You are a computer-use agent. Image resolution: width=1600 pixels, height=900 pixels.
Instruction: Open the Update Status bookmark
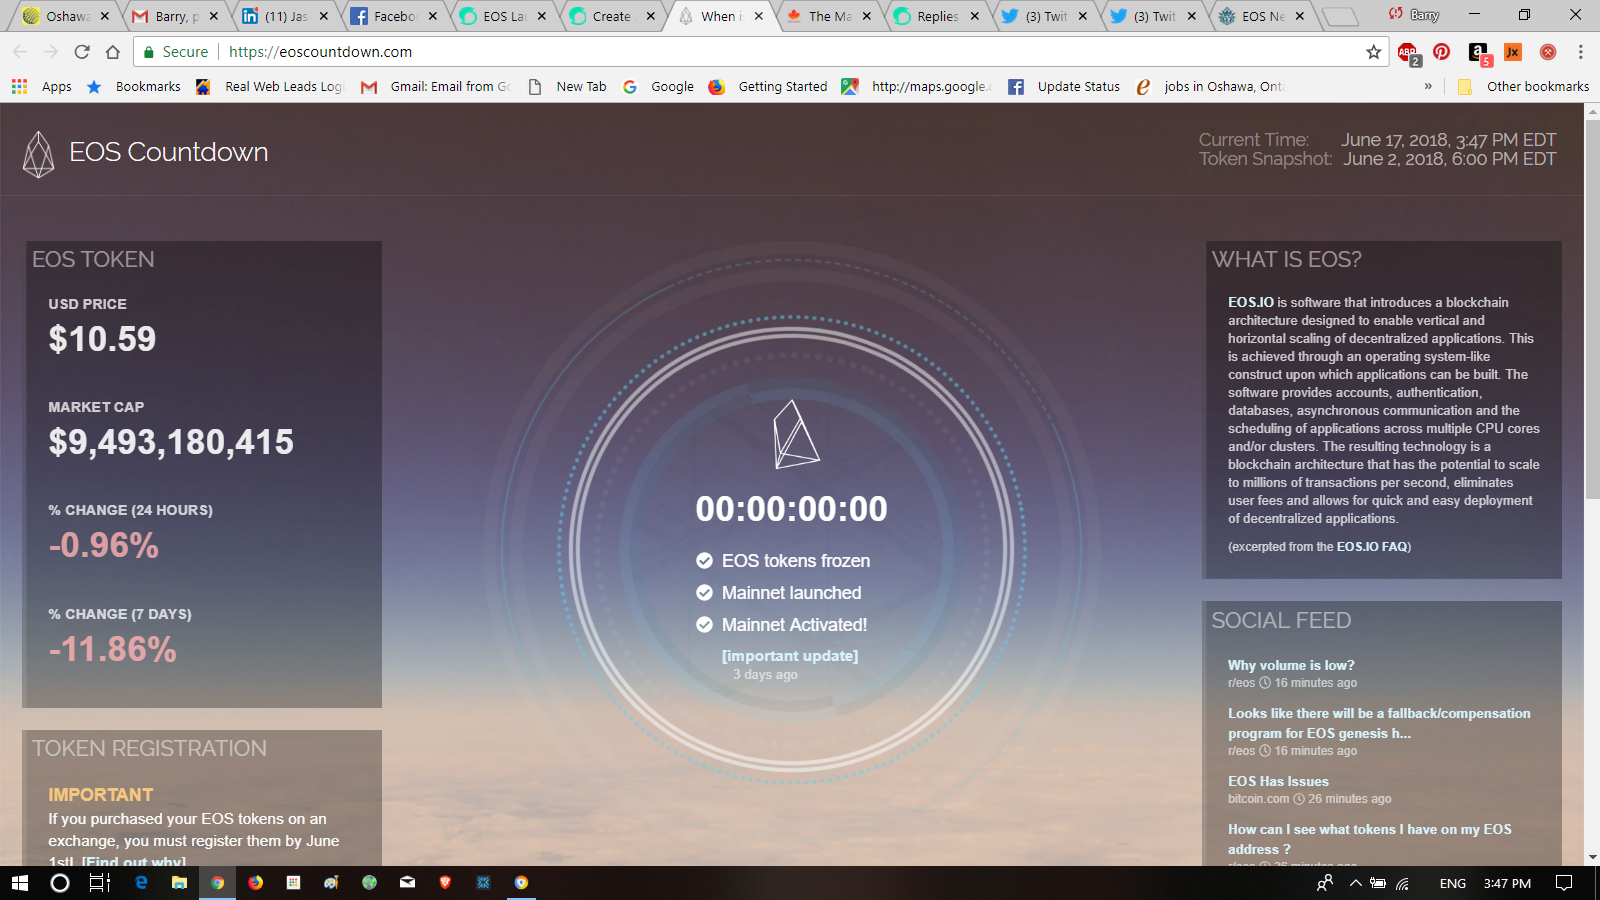click(1064, 87)
